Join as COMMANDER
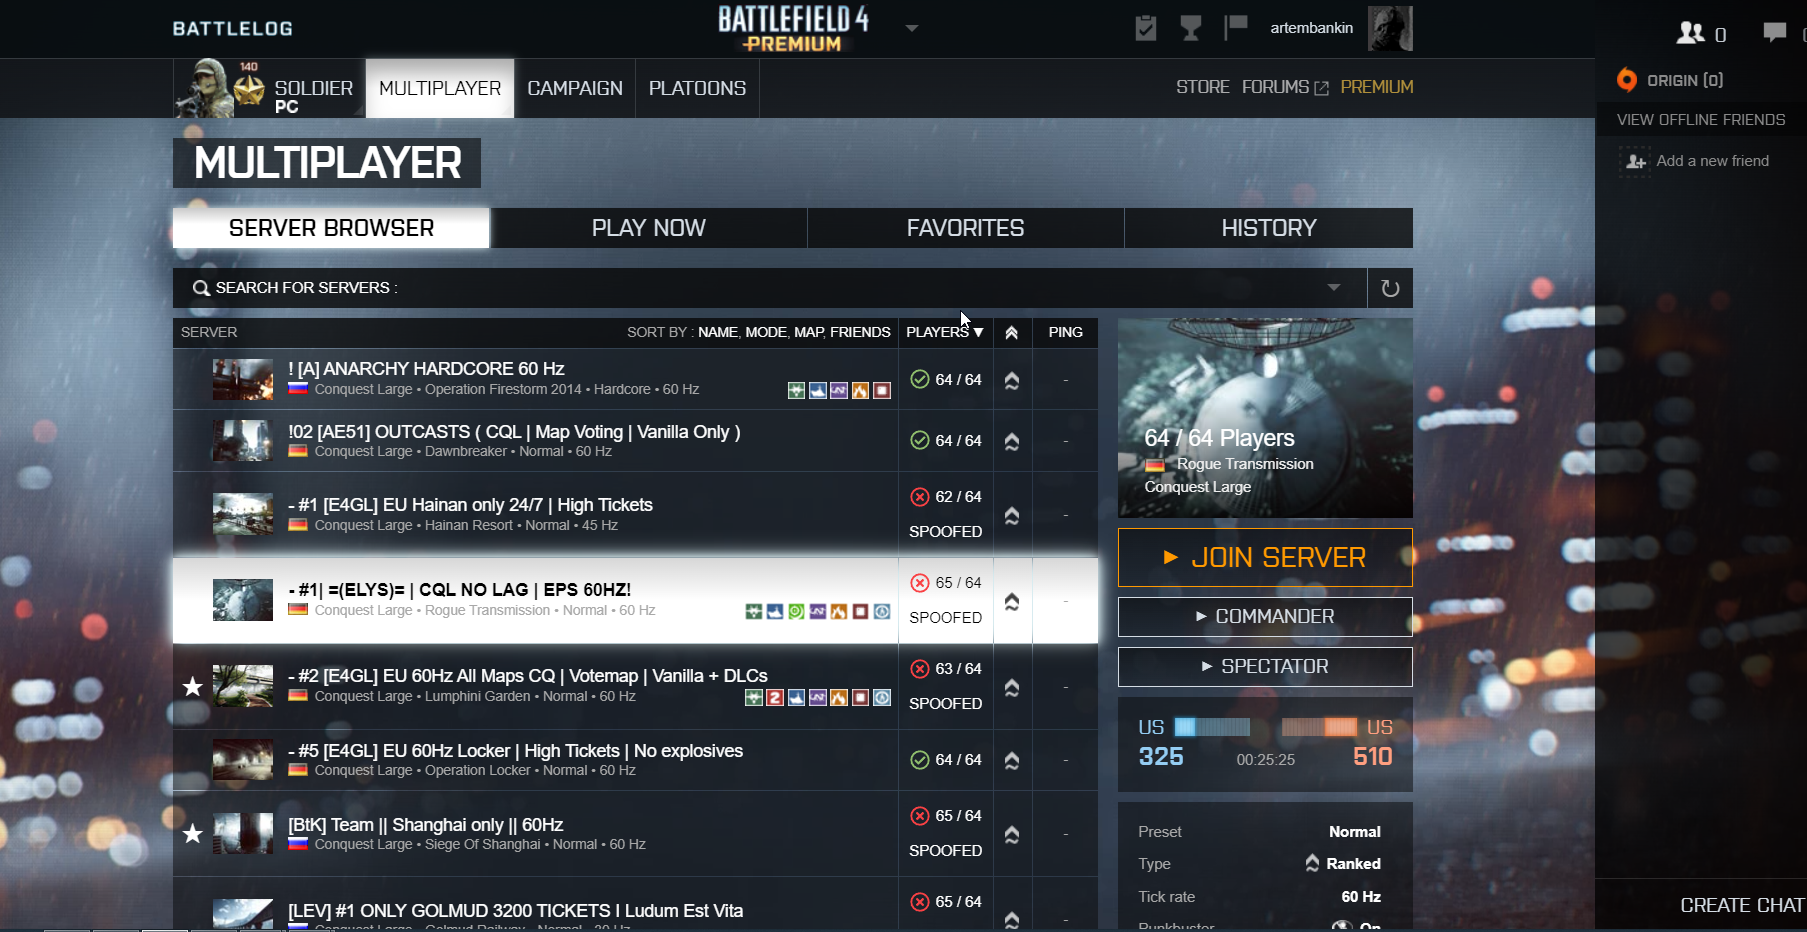Viewport: 1807px width, 932px height. (1265, 616)
